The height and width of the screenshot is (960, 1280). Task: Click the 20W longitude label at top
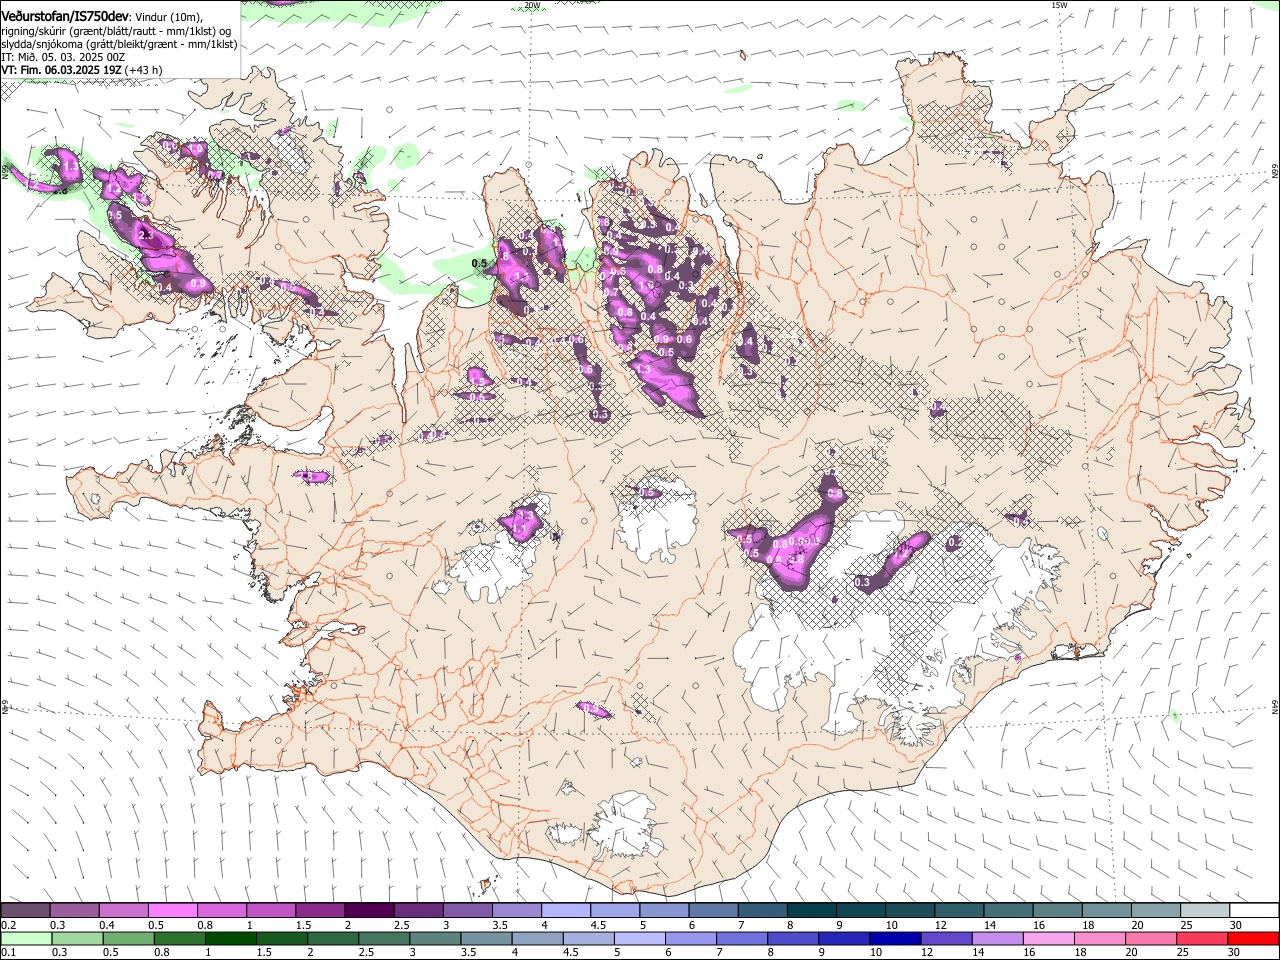(x=532, y=5)
